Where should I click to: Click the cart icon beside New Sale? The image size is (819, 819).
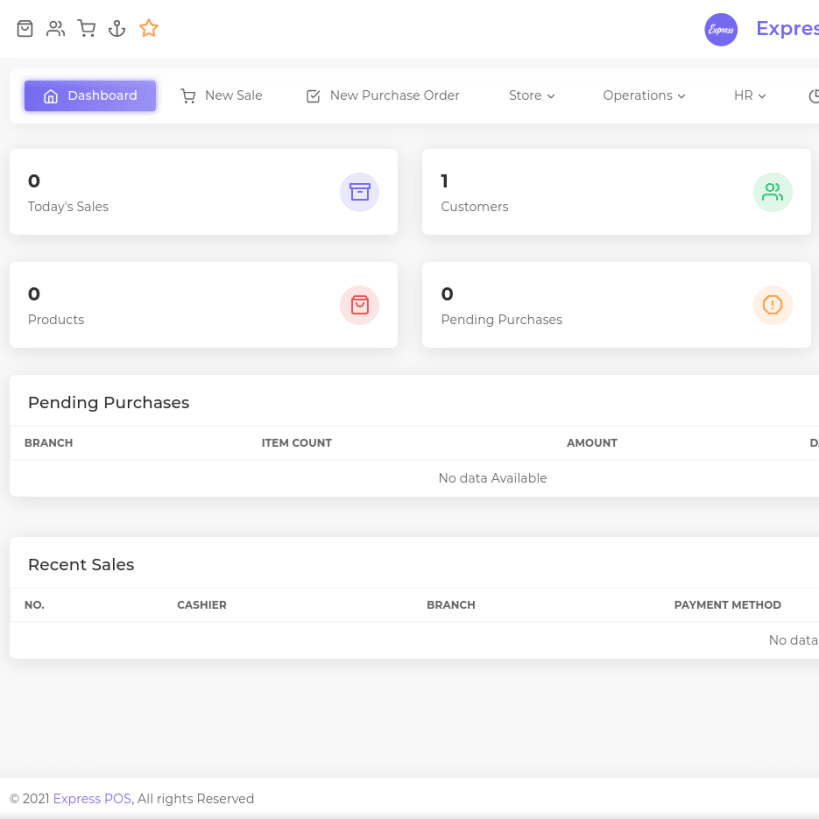point(188,96)
